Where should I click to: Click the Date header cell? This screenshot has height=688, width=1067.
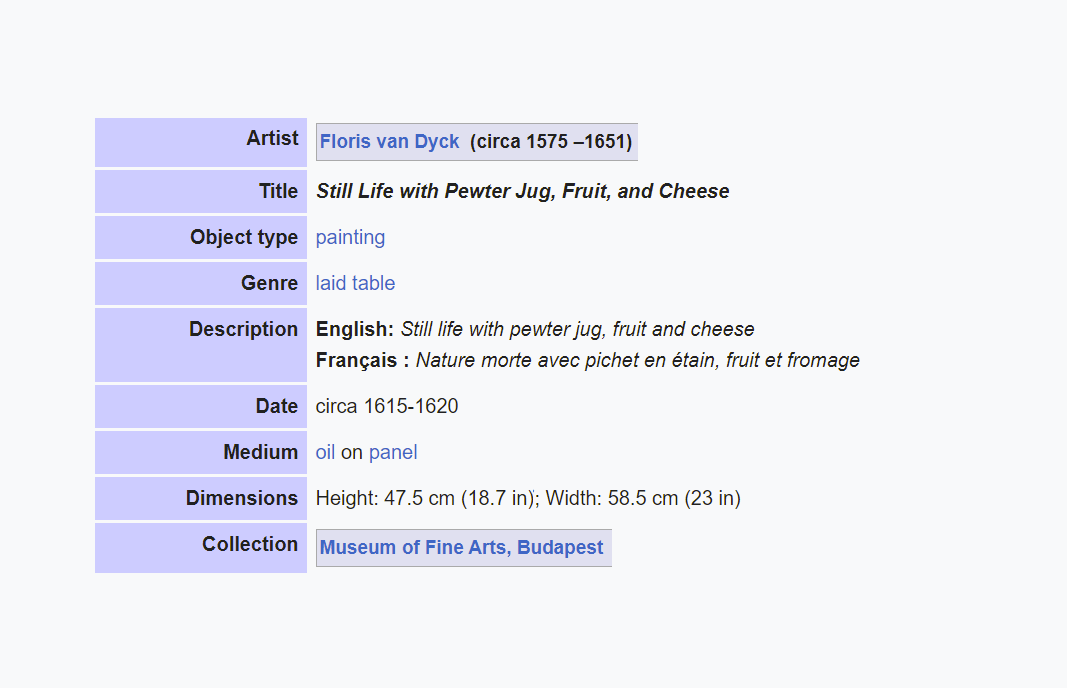tap(201, 406)
